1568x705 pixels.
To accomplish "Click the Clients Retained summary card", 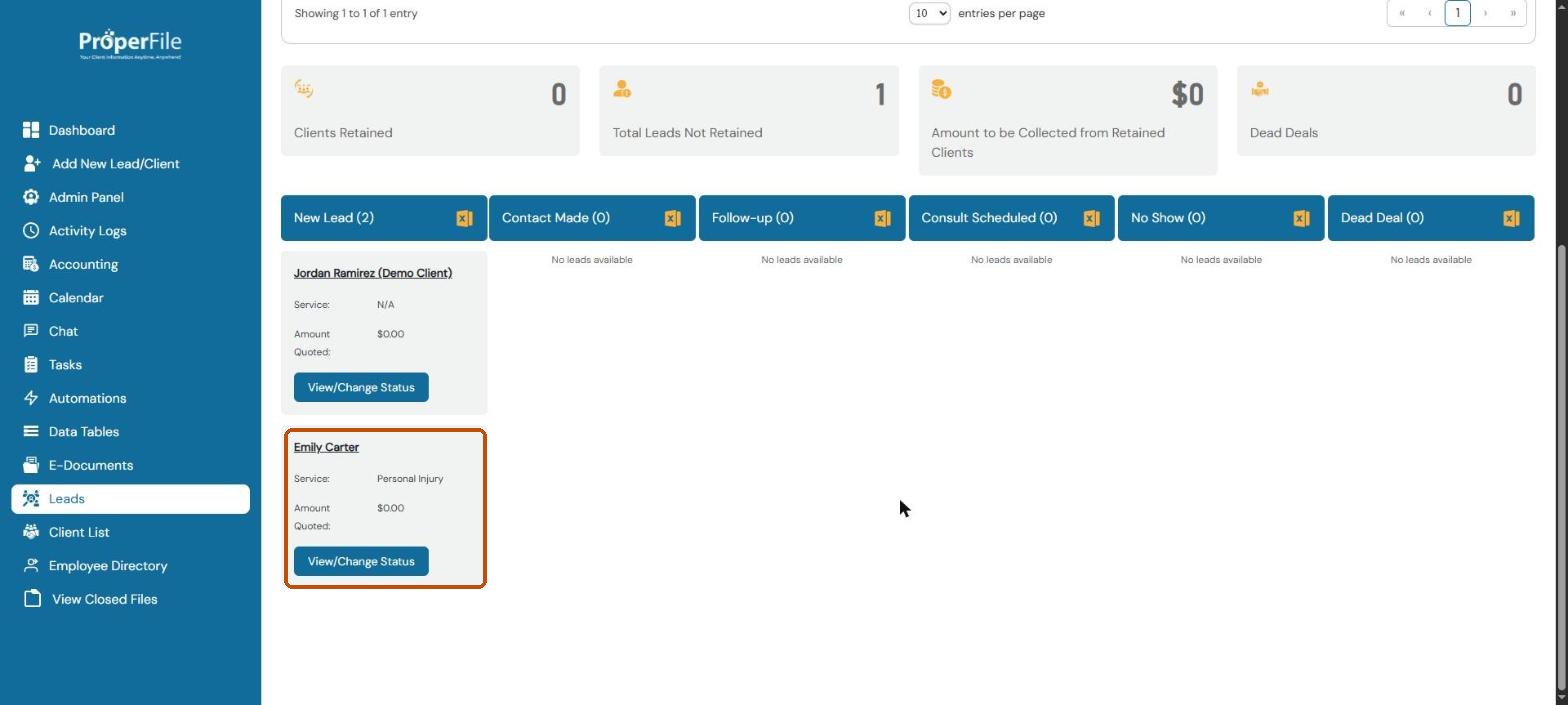I will click(x=430, y=111).
